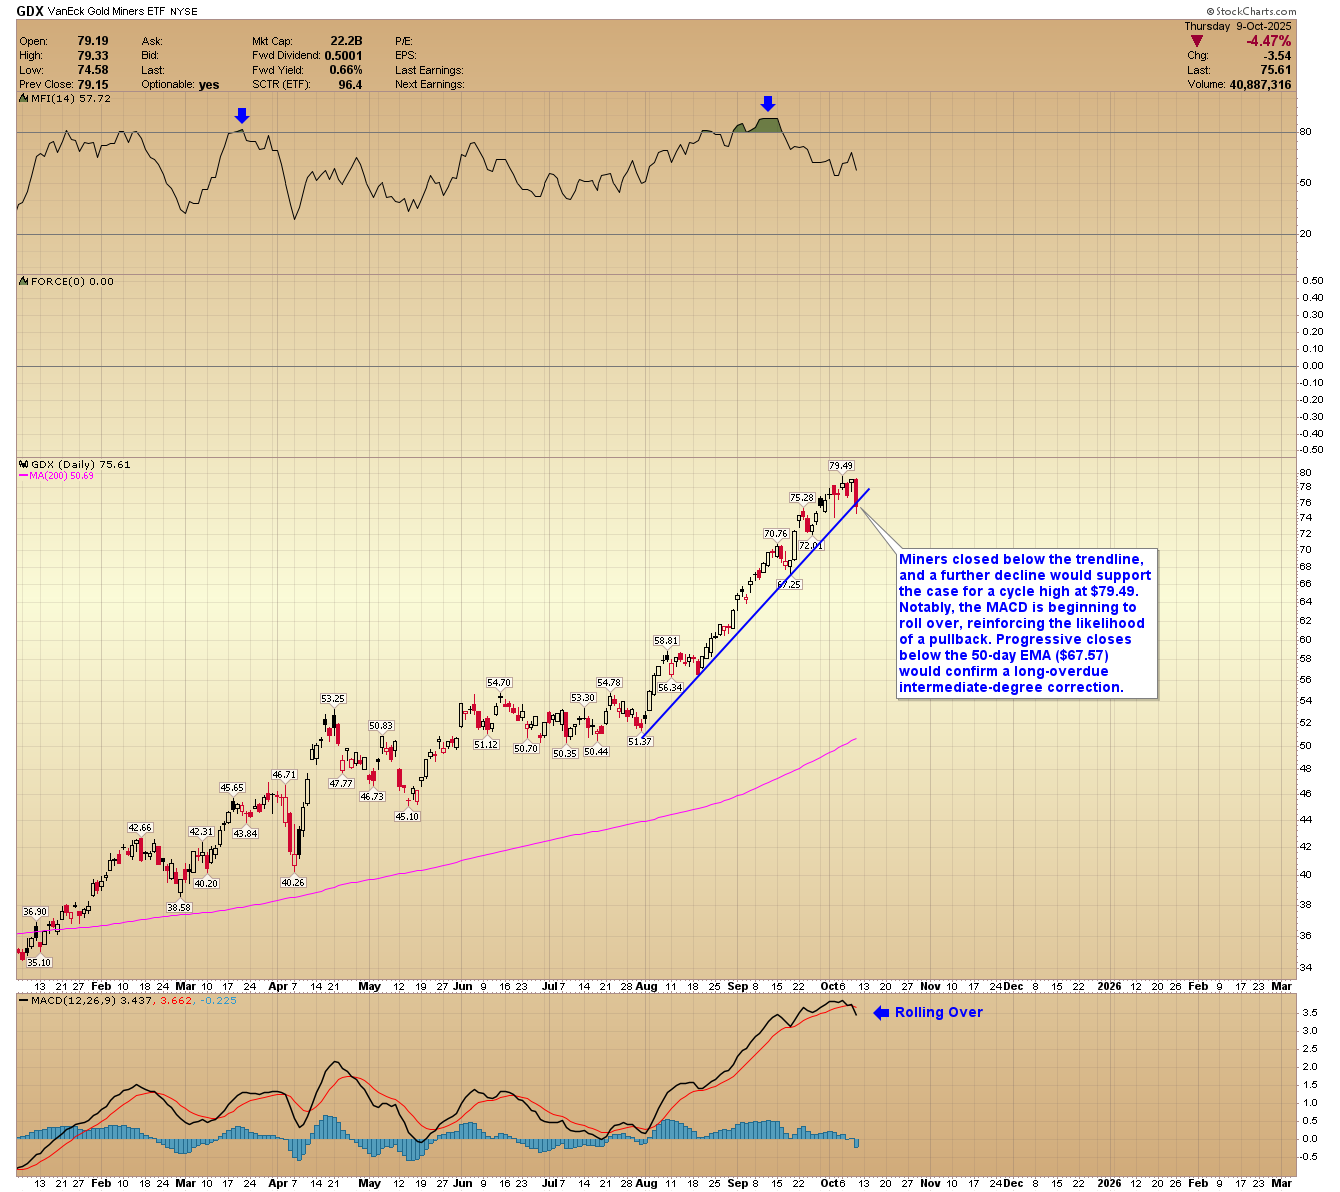Image resolution: width=1340 pixels, height=1192 pixels.
Task: Click the Optionable value yes
Action: point(209,85)
